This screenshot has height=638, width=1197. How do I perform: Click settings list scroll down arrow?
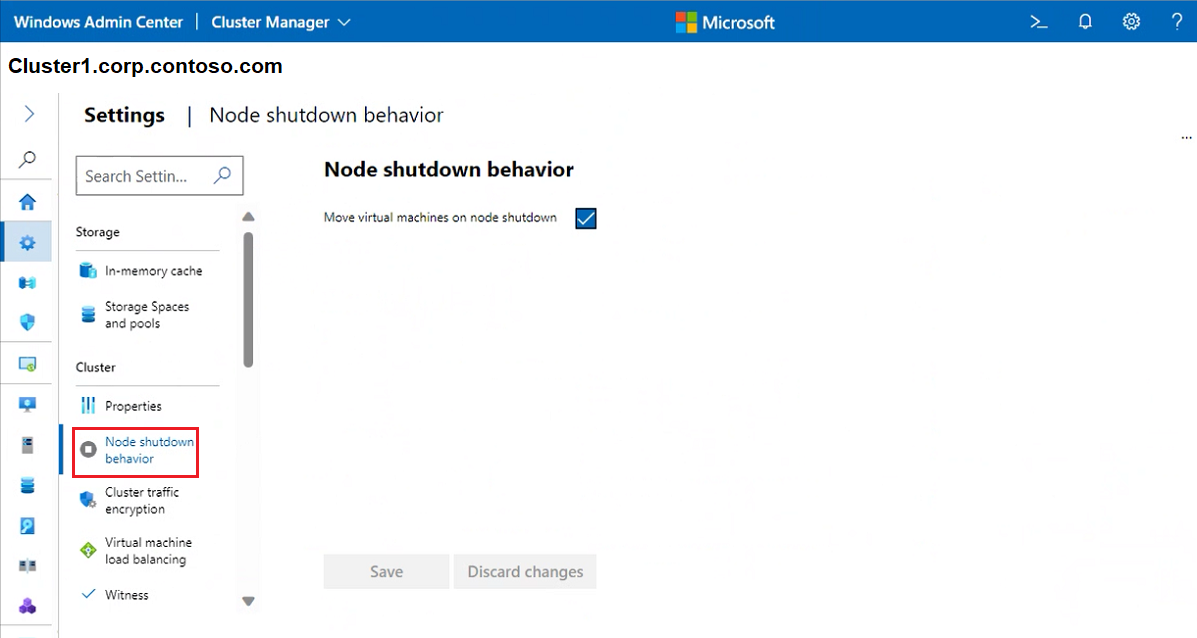[x=248, y=601]
